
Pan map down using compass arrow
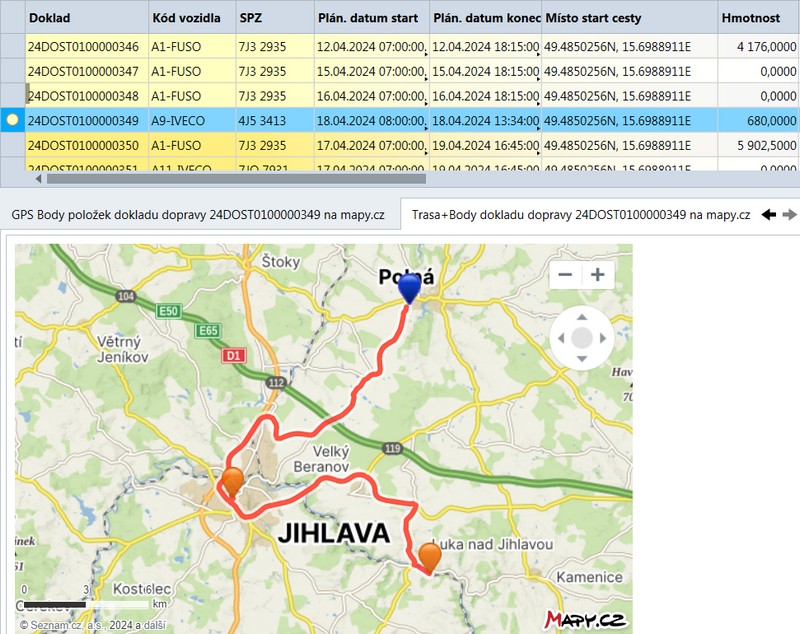click(x=582, y=359)
